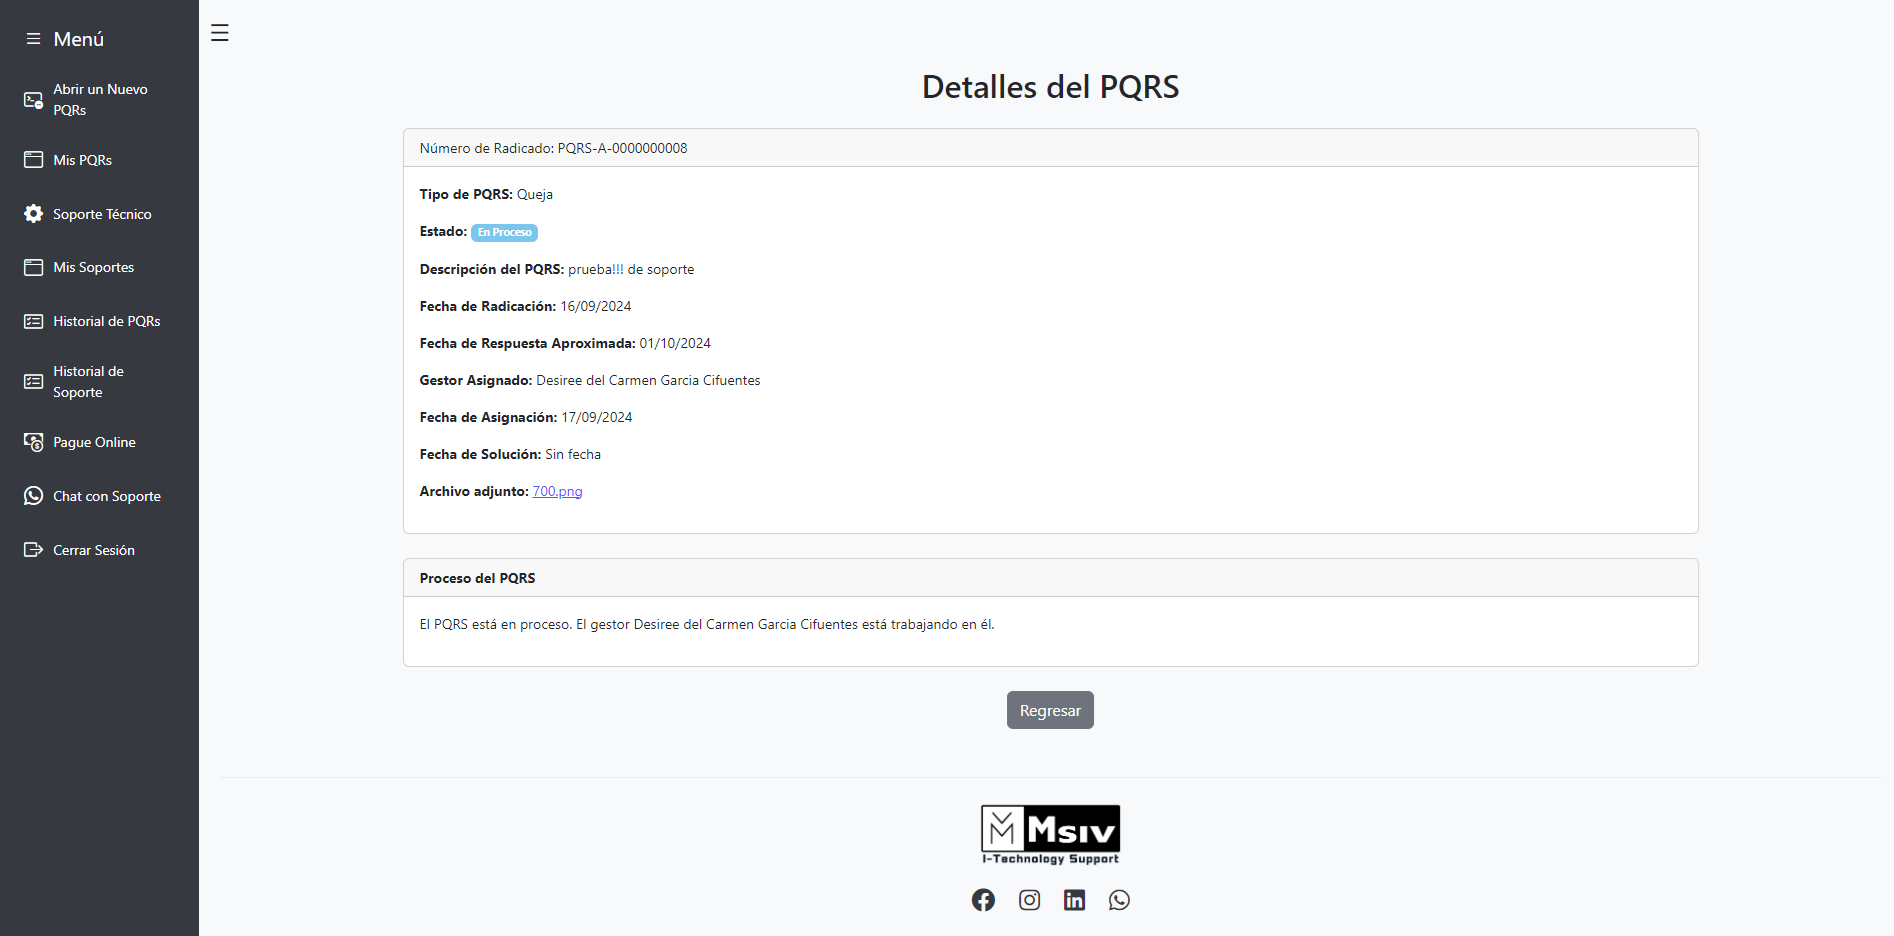Open Abrir un Nuevo PQRs
The image size is (1894, 936).
pos(100,99)
